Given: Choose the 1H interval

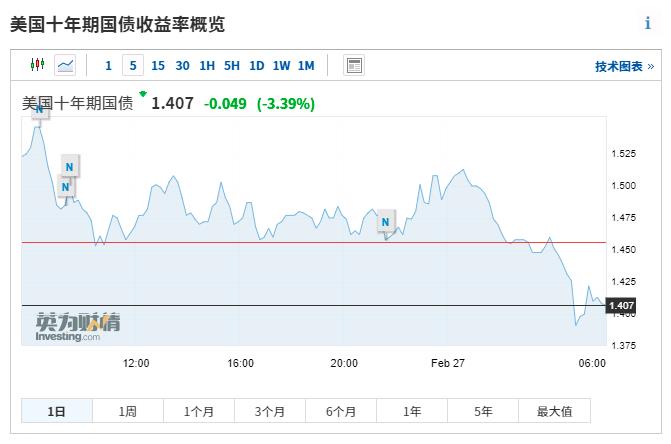Looking at the screenshot, I should pyautogui.click(x=207, y=66).
